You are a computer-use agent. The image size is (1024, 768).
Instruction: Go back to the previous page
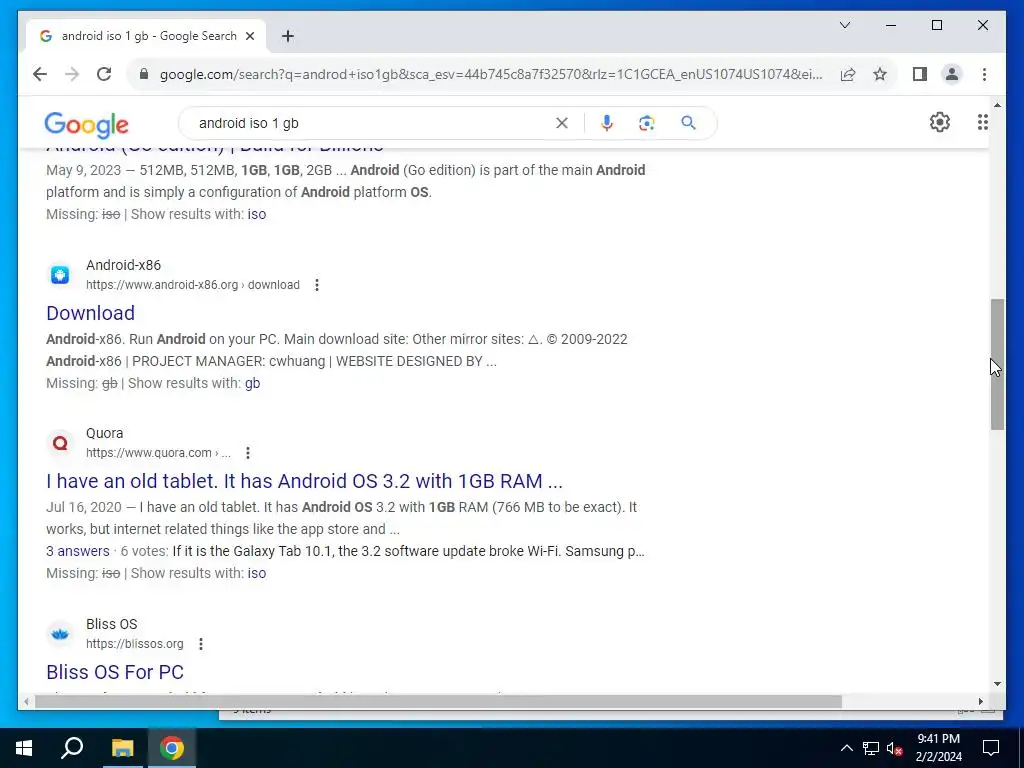[x=40, y=74]
